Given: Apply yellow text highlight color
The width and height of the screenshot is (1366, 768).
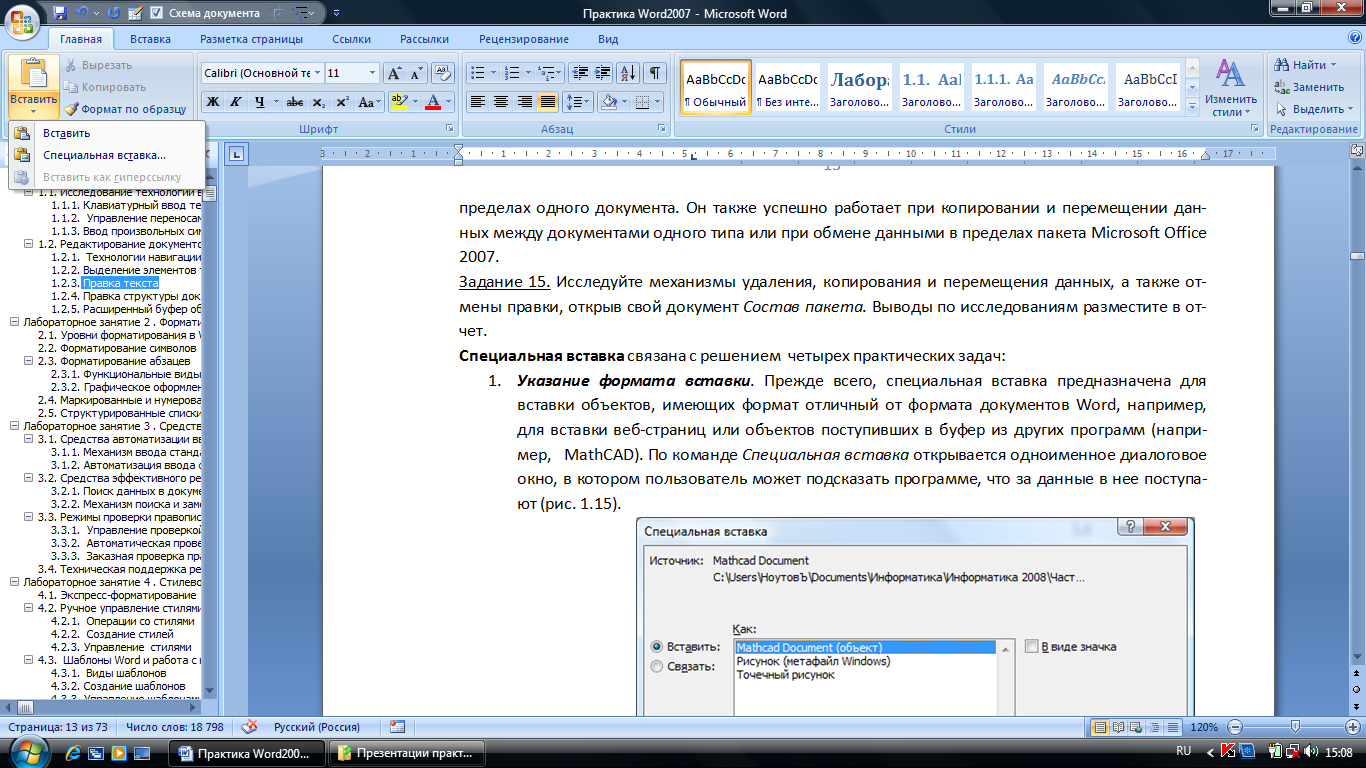Looking at the screenshot, I should click(399, 102).
